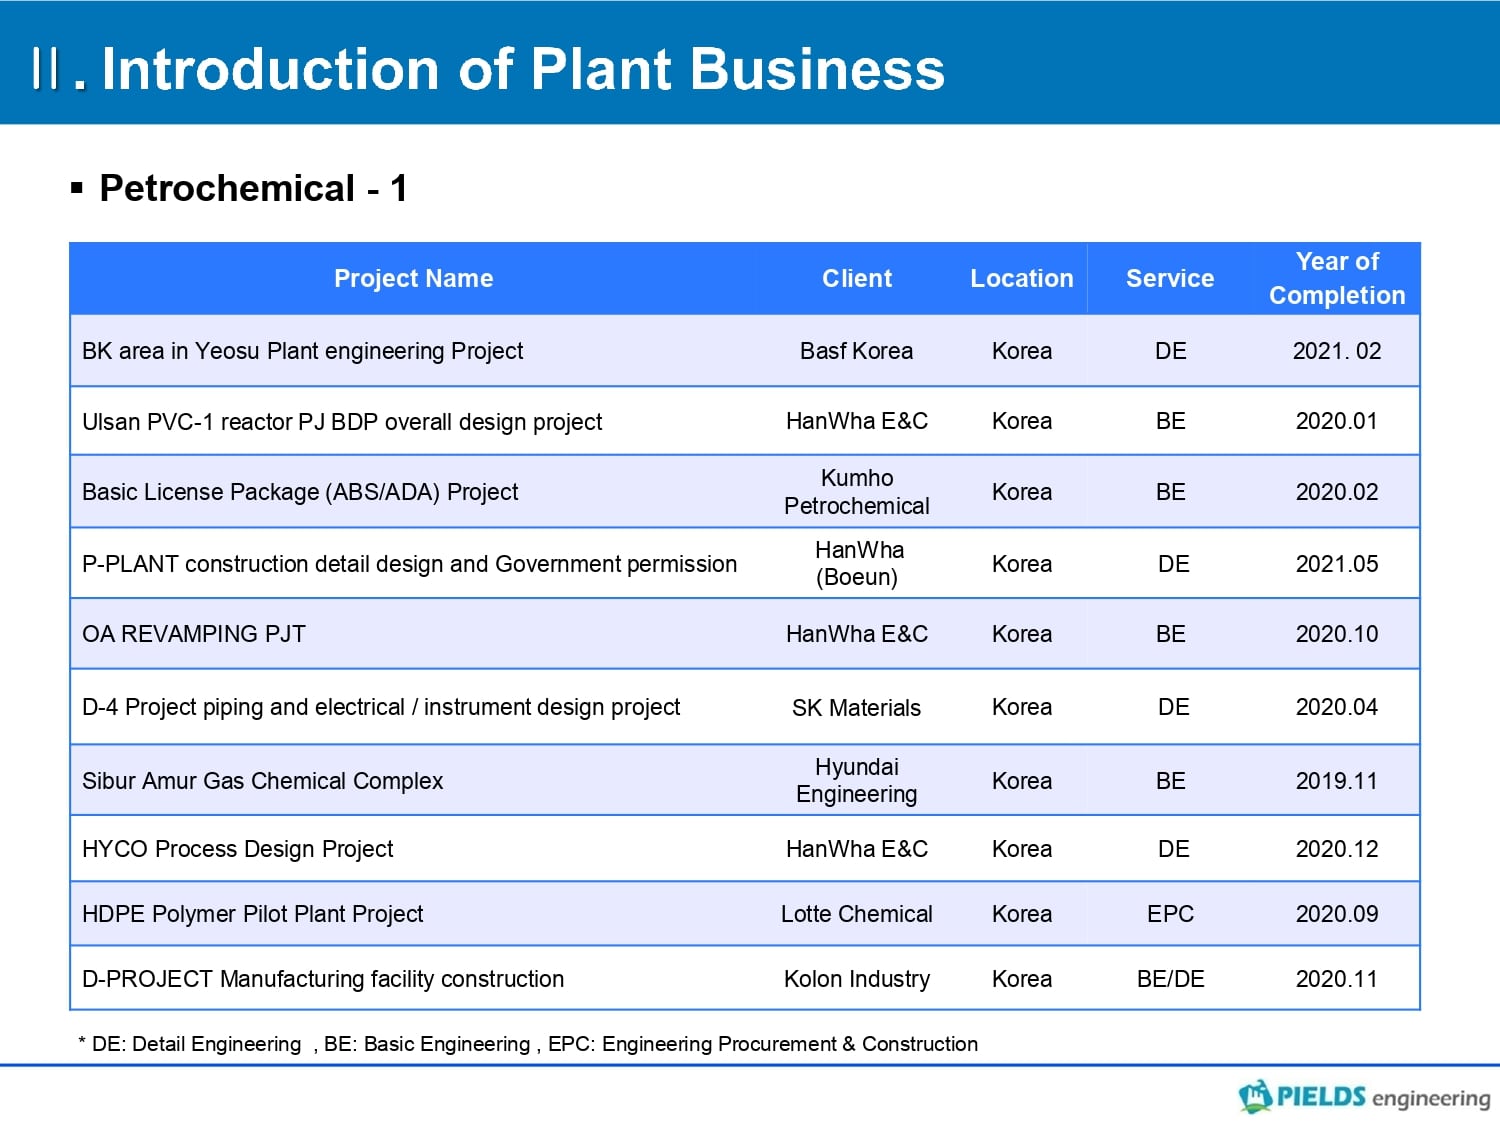1500x1125 pixels.
Task: Click the 'Year of Completion' column header
Action: pos(1337,278)
